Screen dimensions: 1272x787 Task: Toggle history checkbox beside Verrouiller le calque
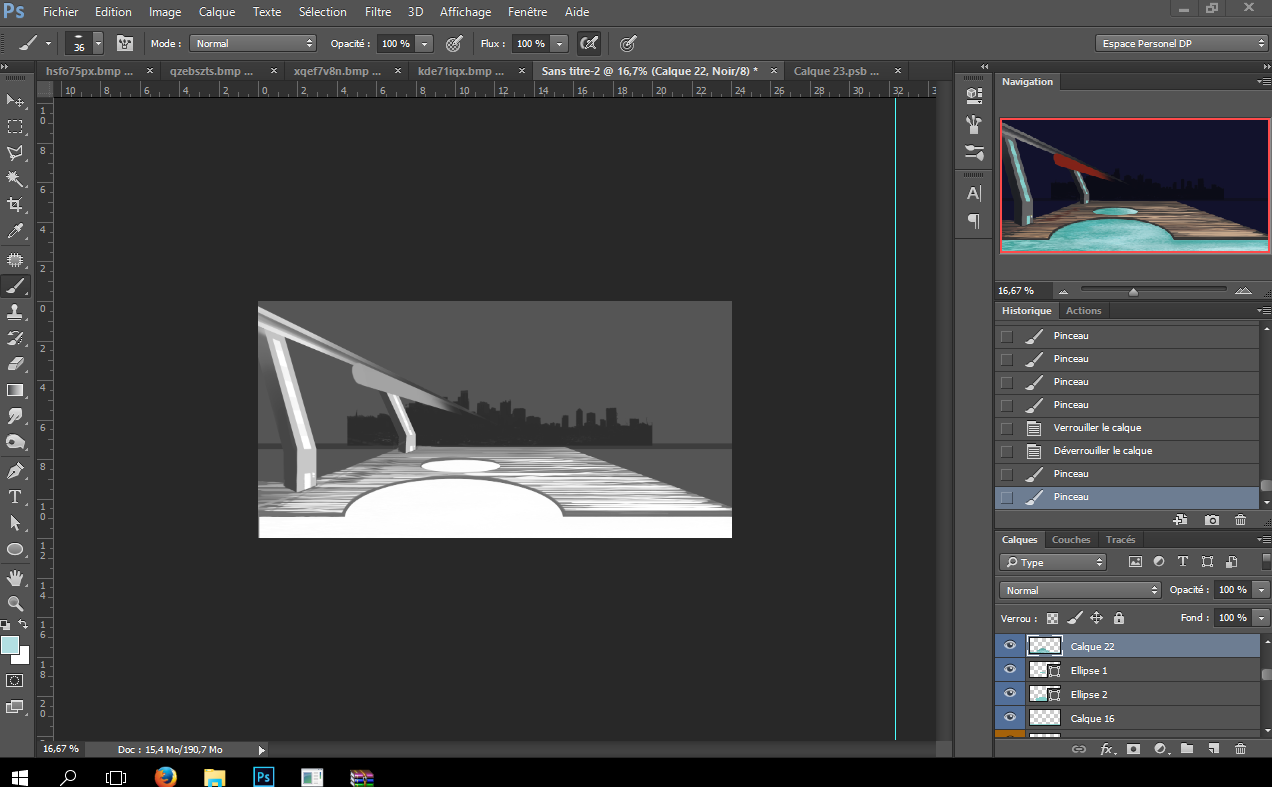(x=1006, y=428)
